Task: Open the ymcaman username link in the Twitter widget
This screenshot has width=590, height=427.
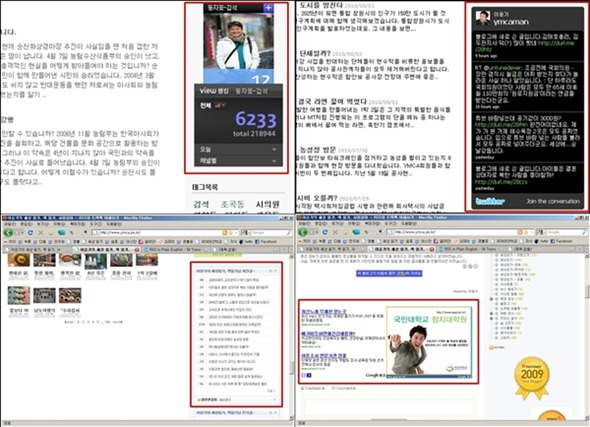Action: pyautogui.click(x=511, y=22)
